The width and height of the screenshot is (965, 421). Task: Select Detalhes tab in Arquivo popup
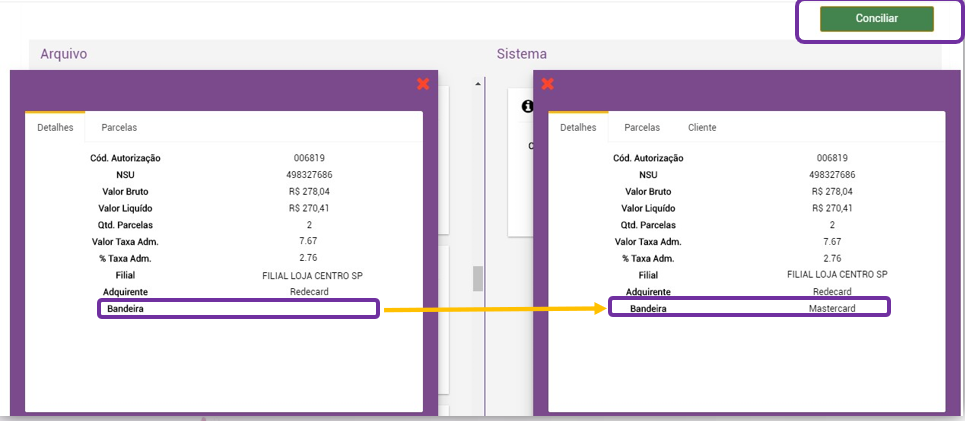(55, 128)
